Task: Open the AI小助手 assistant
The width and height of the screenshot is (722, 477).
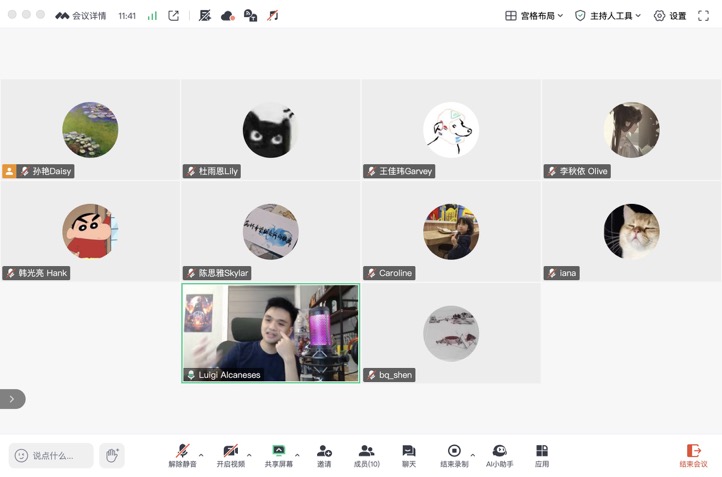Action: [499, 452]
